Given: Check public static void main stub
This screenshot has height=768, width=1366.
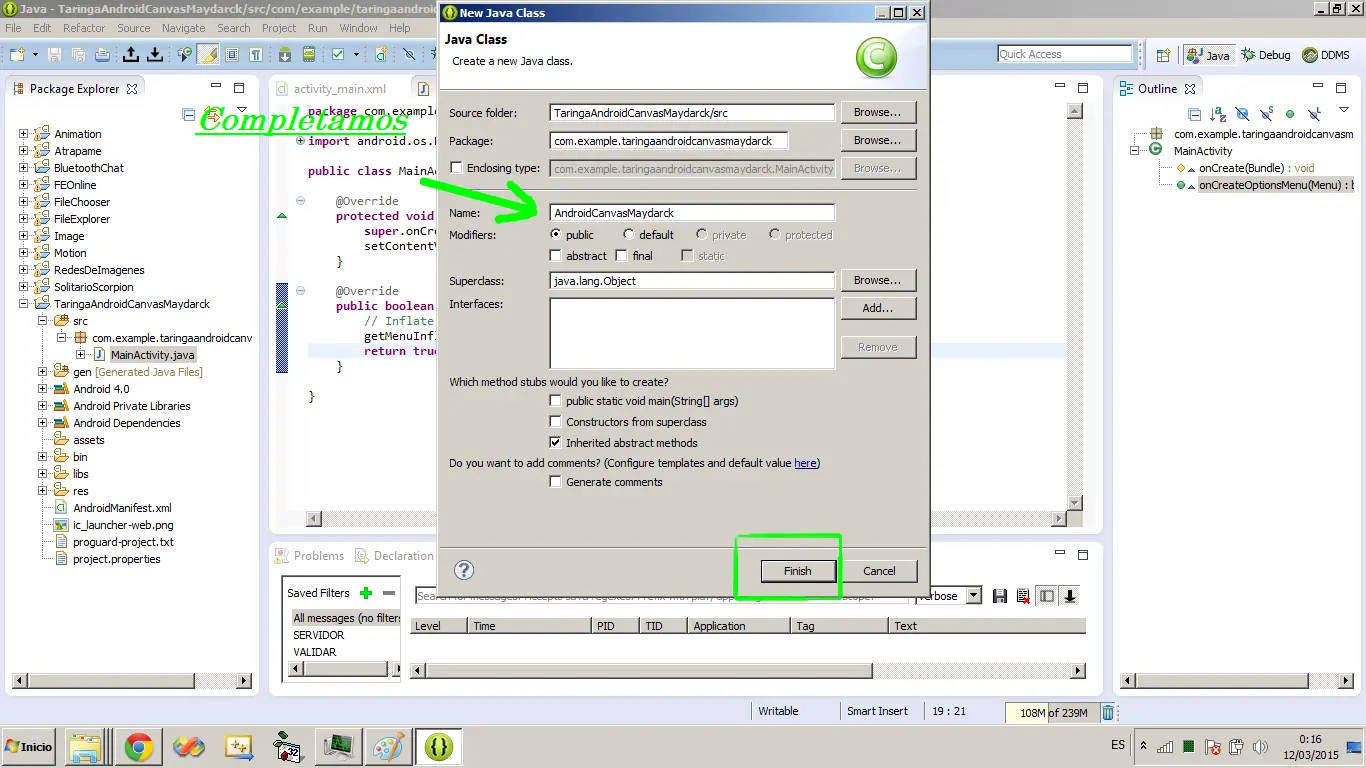Looking at the screenshot, I should pyautogui.click(x=556, y=401).
